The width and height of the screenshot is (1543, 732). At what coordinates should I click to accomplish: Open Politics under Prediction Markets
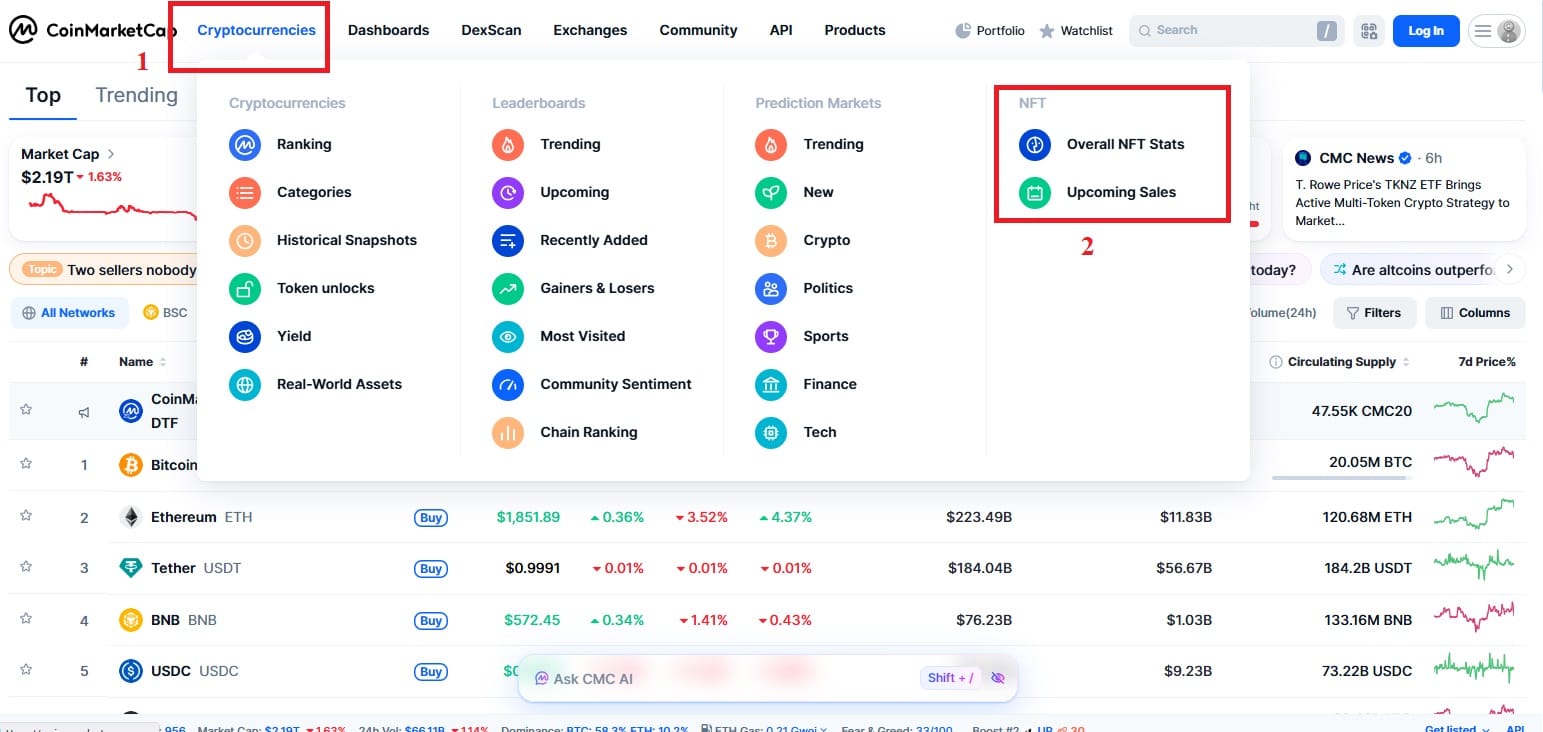pos(804,288)
